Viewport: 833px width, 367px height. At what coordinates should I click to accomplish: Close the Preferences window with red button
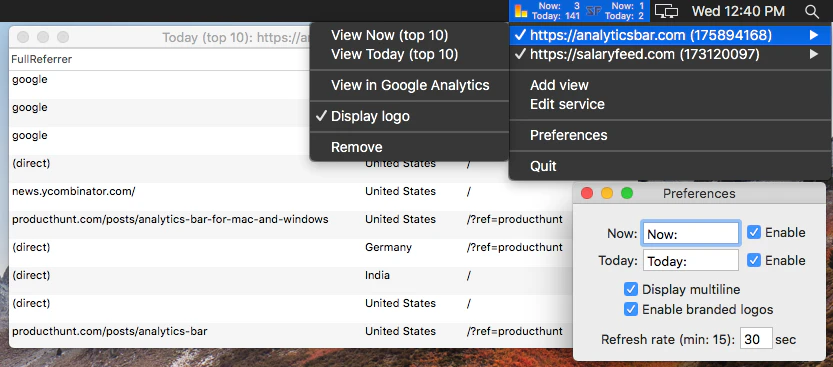(587, 193)
